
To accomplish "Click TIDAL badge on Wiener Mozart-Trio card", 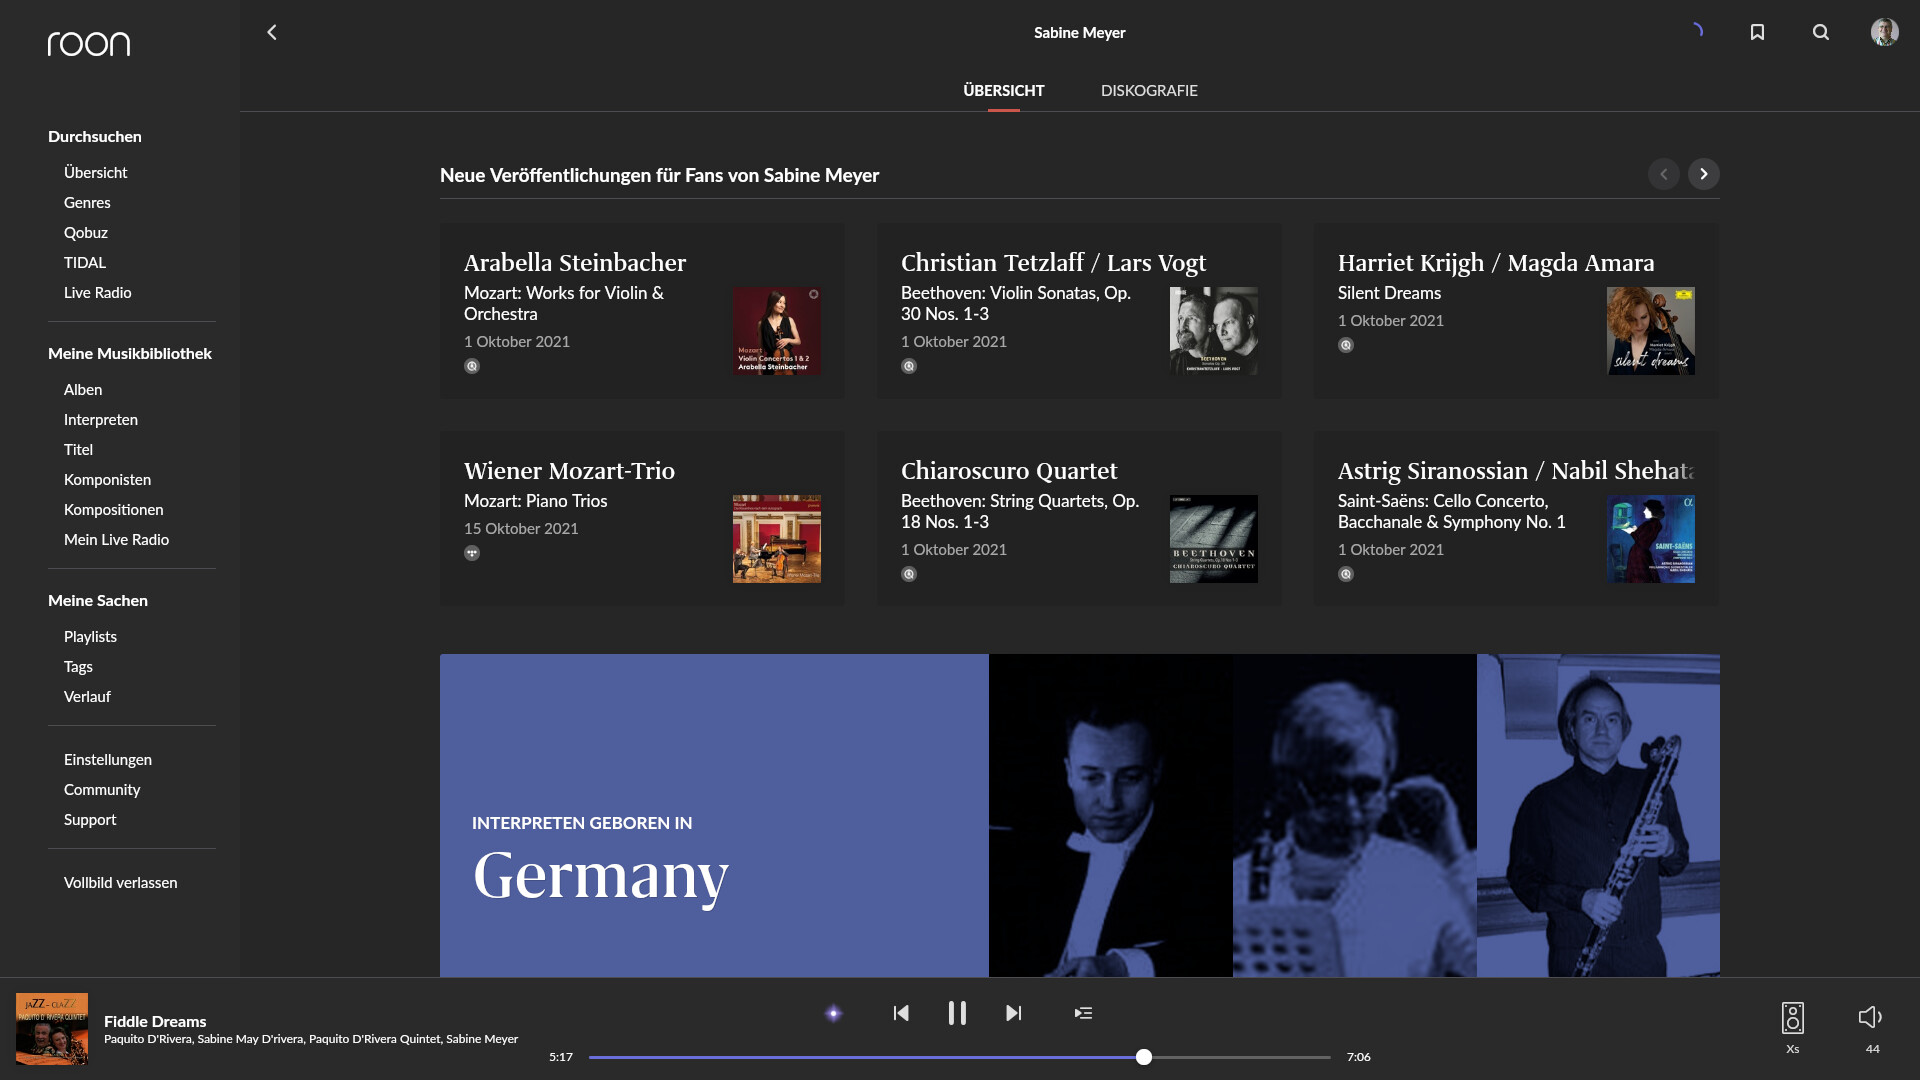I will (x=472, y=553).
